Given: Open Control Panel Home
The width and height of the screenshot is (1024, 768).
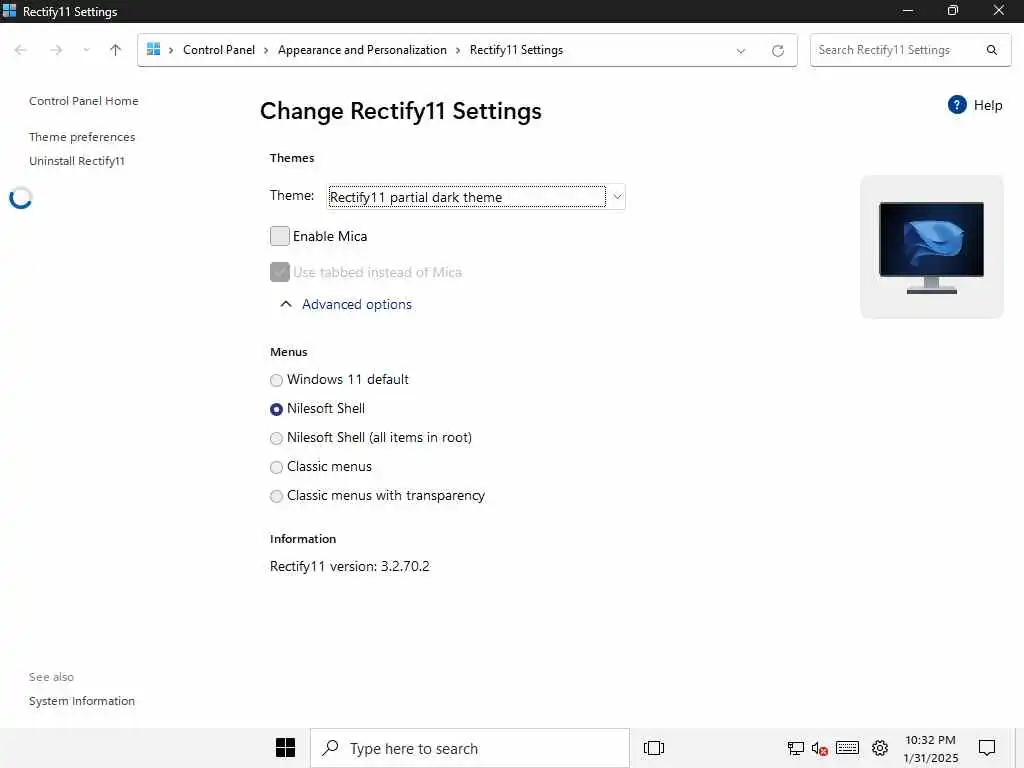Looking at the screenshot, I should (84, 101).
